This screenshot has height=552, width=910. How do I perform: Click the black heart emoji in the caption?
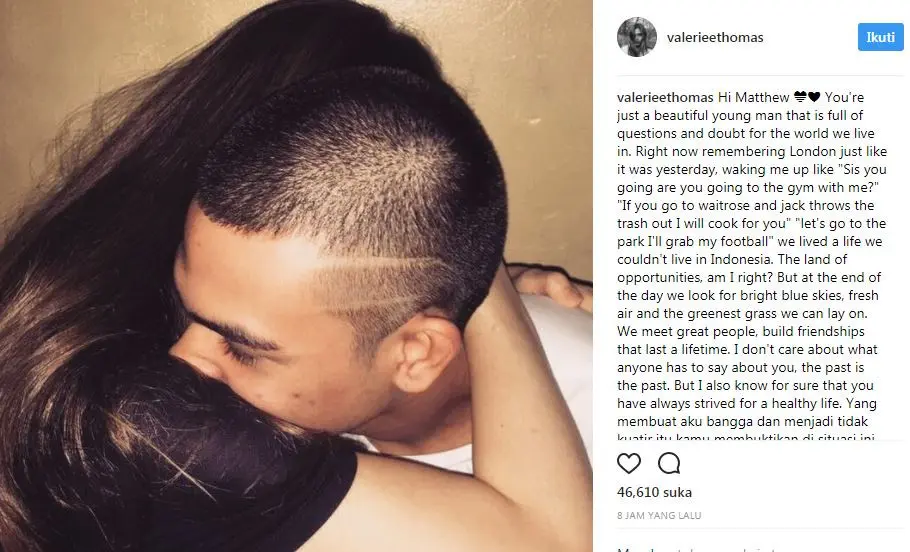(x=814, y=97)
